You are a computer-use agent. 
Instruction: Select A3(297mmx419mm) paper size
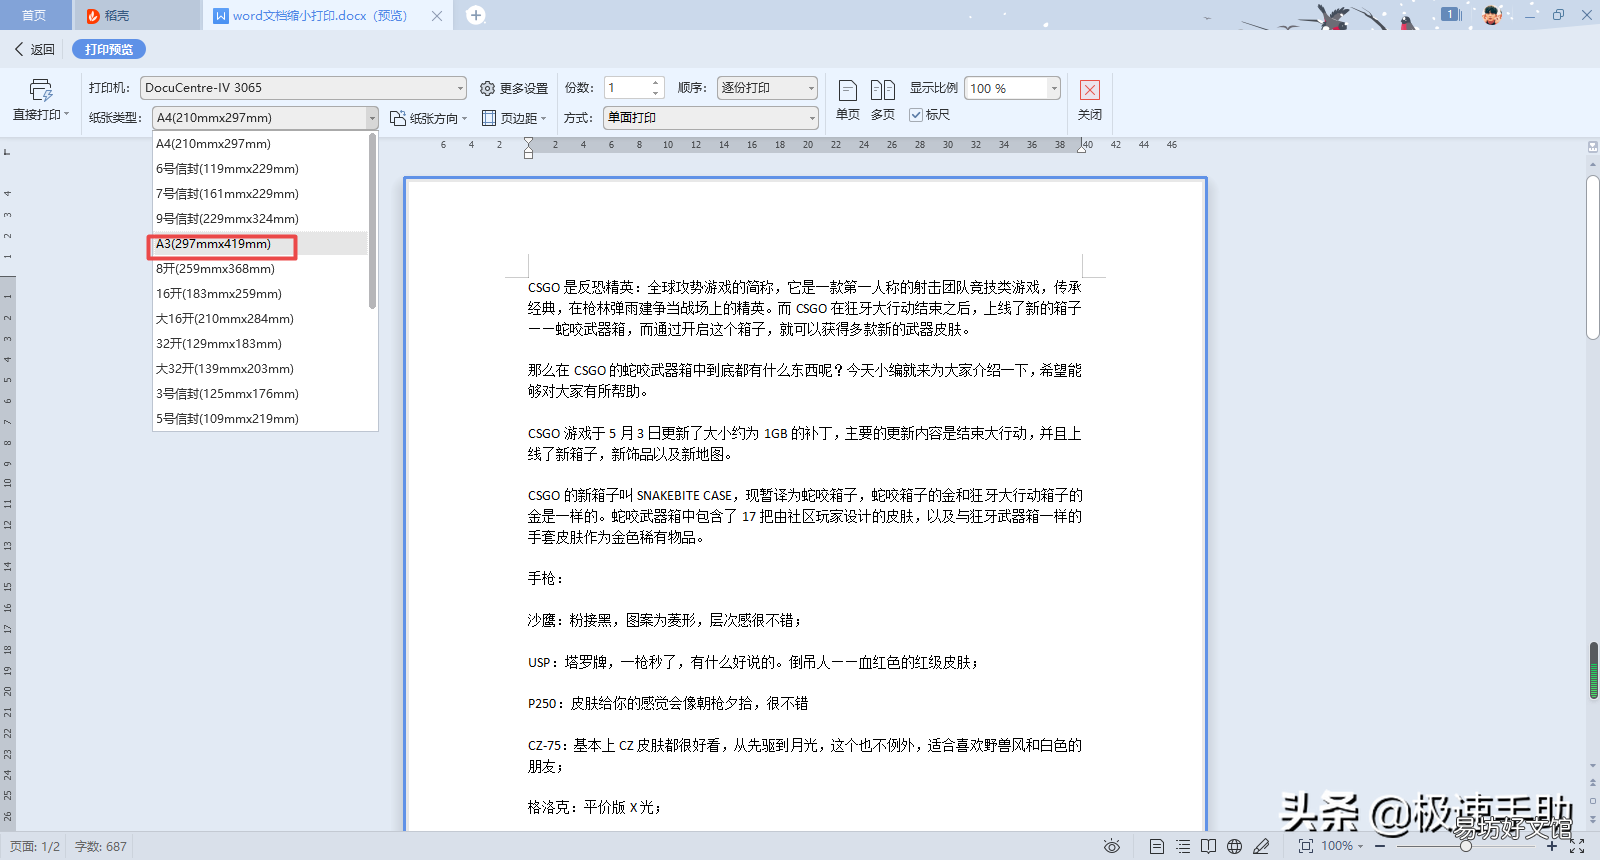pyautogui.click(x=260, y=244)
